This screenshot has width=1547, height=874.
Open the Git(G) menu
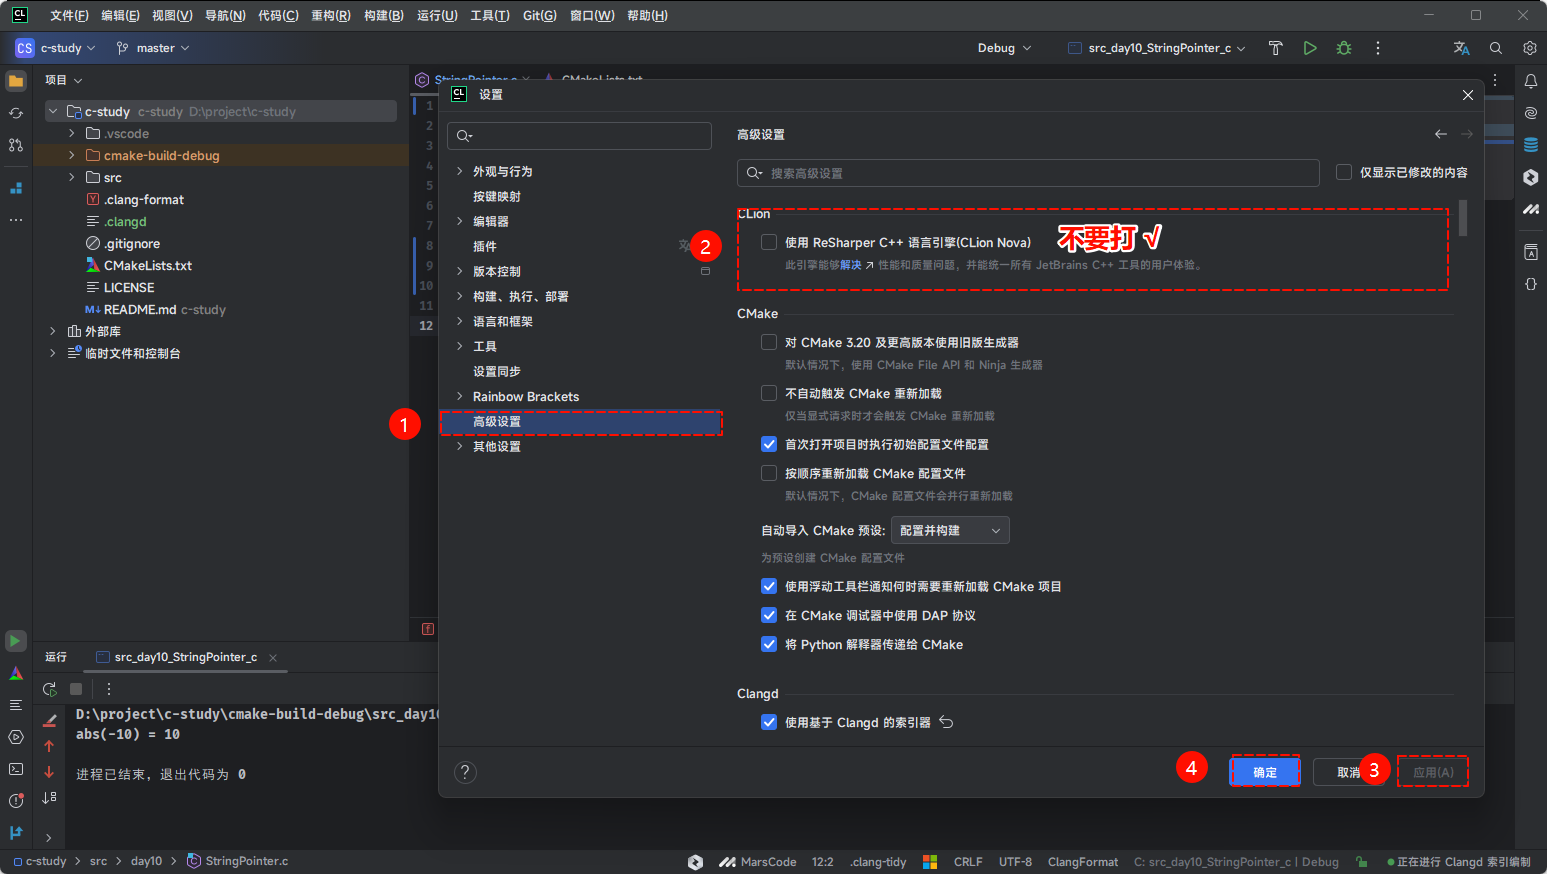539,15
